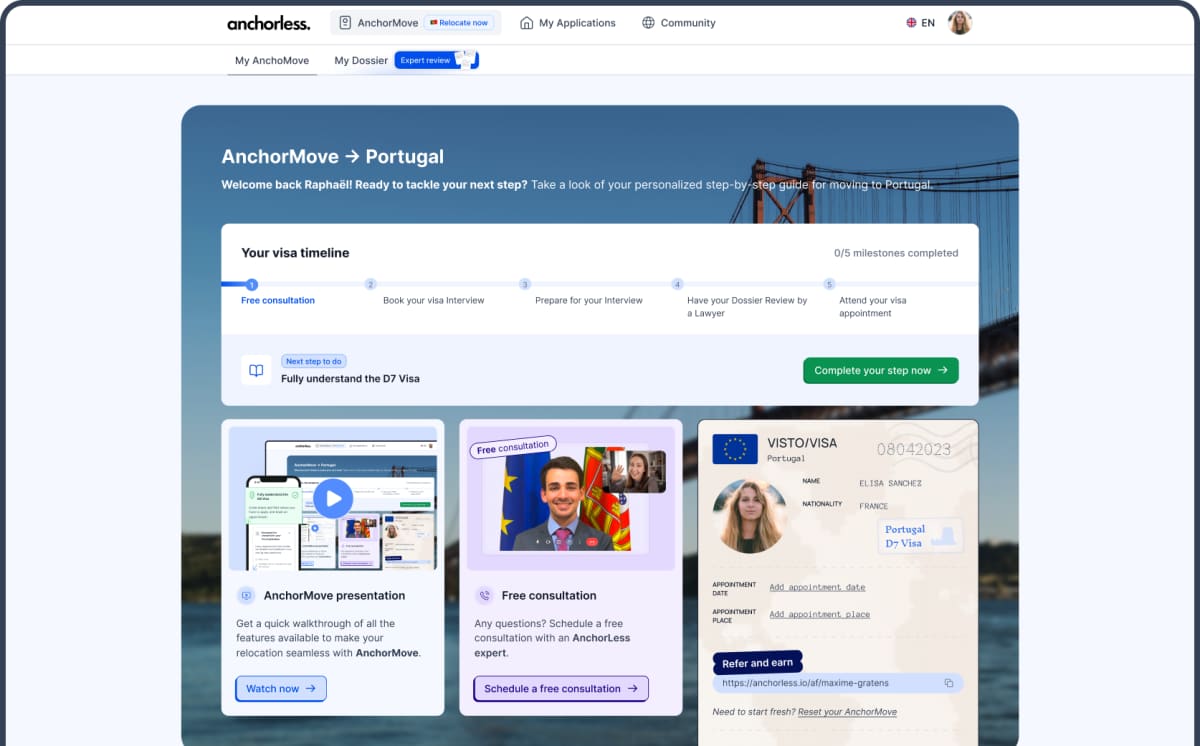Click Fully understand the D7 Visa text
Viewport: 1200px width, 746px height.
point(350,379)
